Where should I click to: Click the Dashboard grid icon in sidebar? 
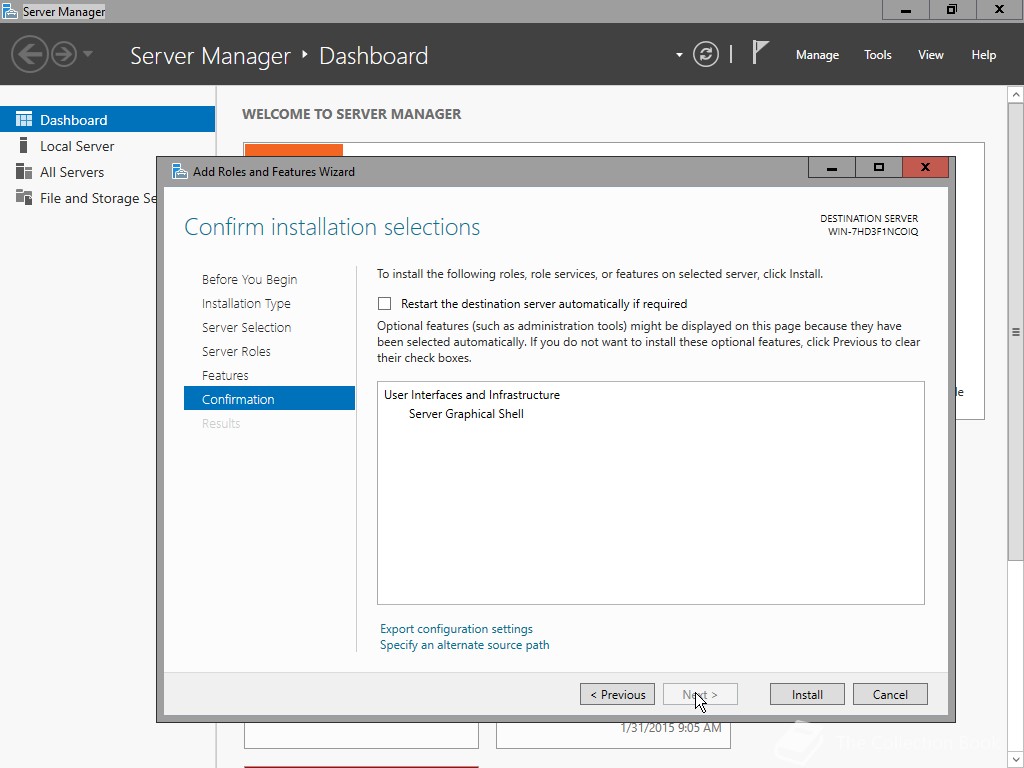click(24, 119)
